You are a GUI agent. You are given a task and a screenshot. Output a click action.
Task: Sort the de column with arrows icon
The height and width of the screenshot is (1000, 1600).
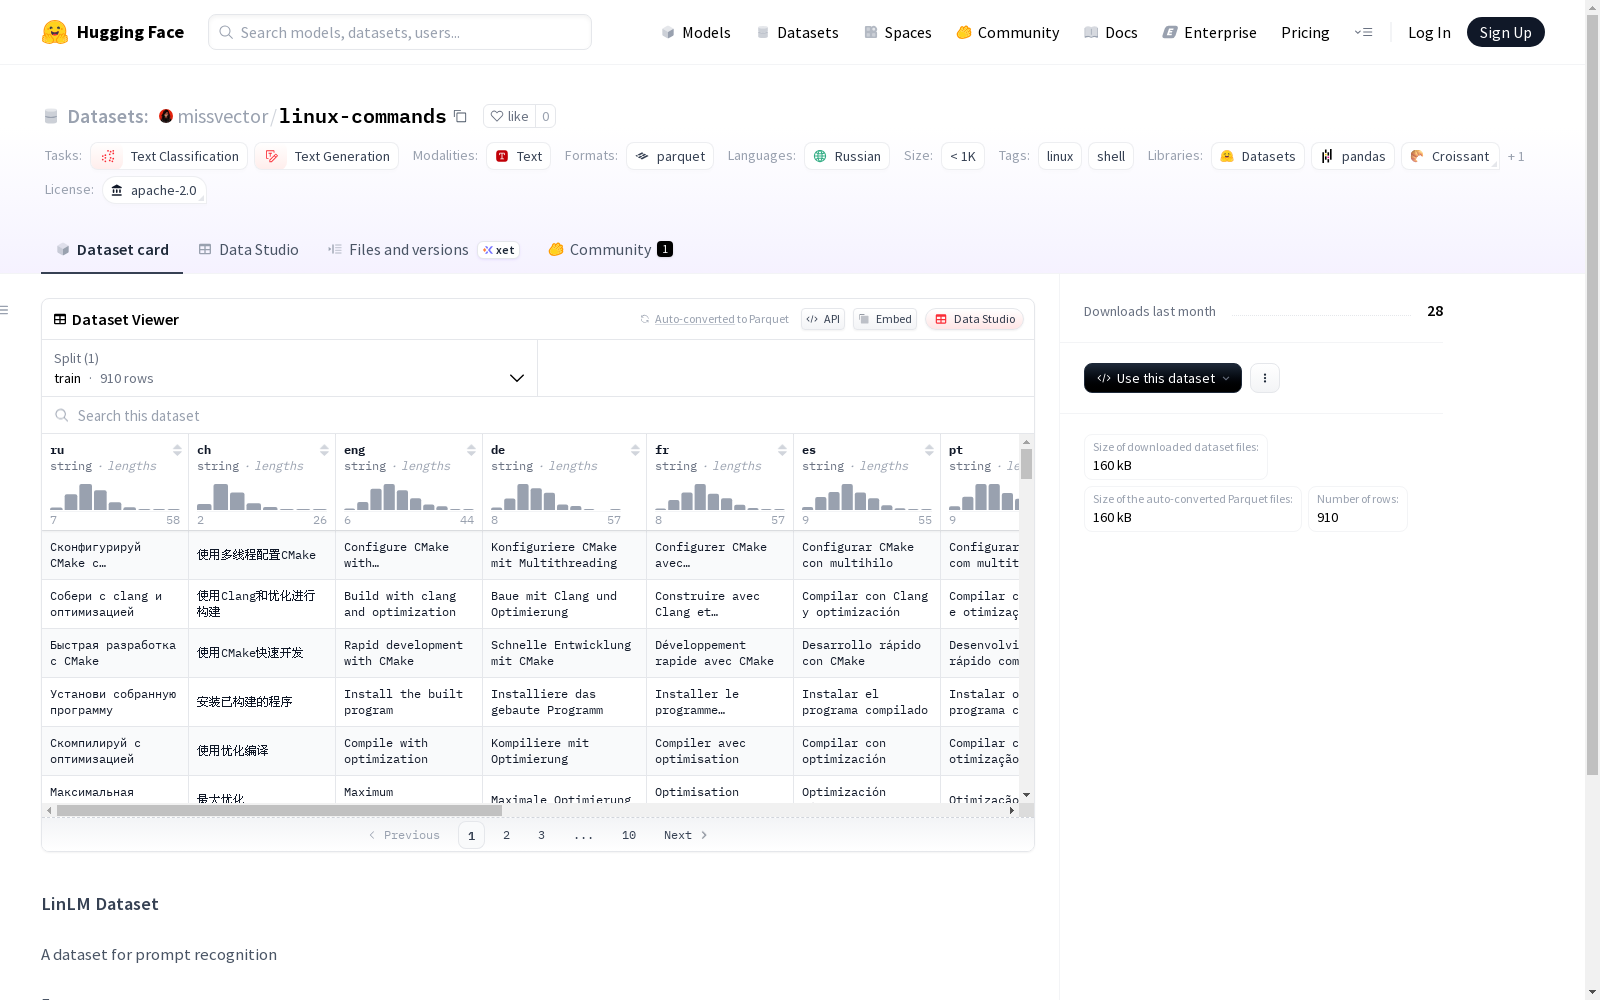635,450
